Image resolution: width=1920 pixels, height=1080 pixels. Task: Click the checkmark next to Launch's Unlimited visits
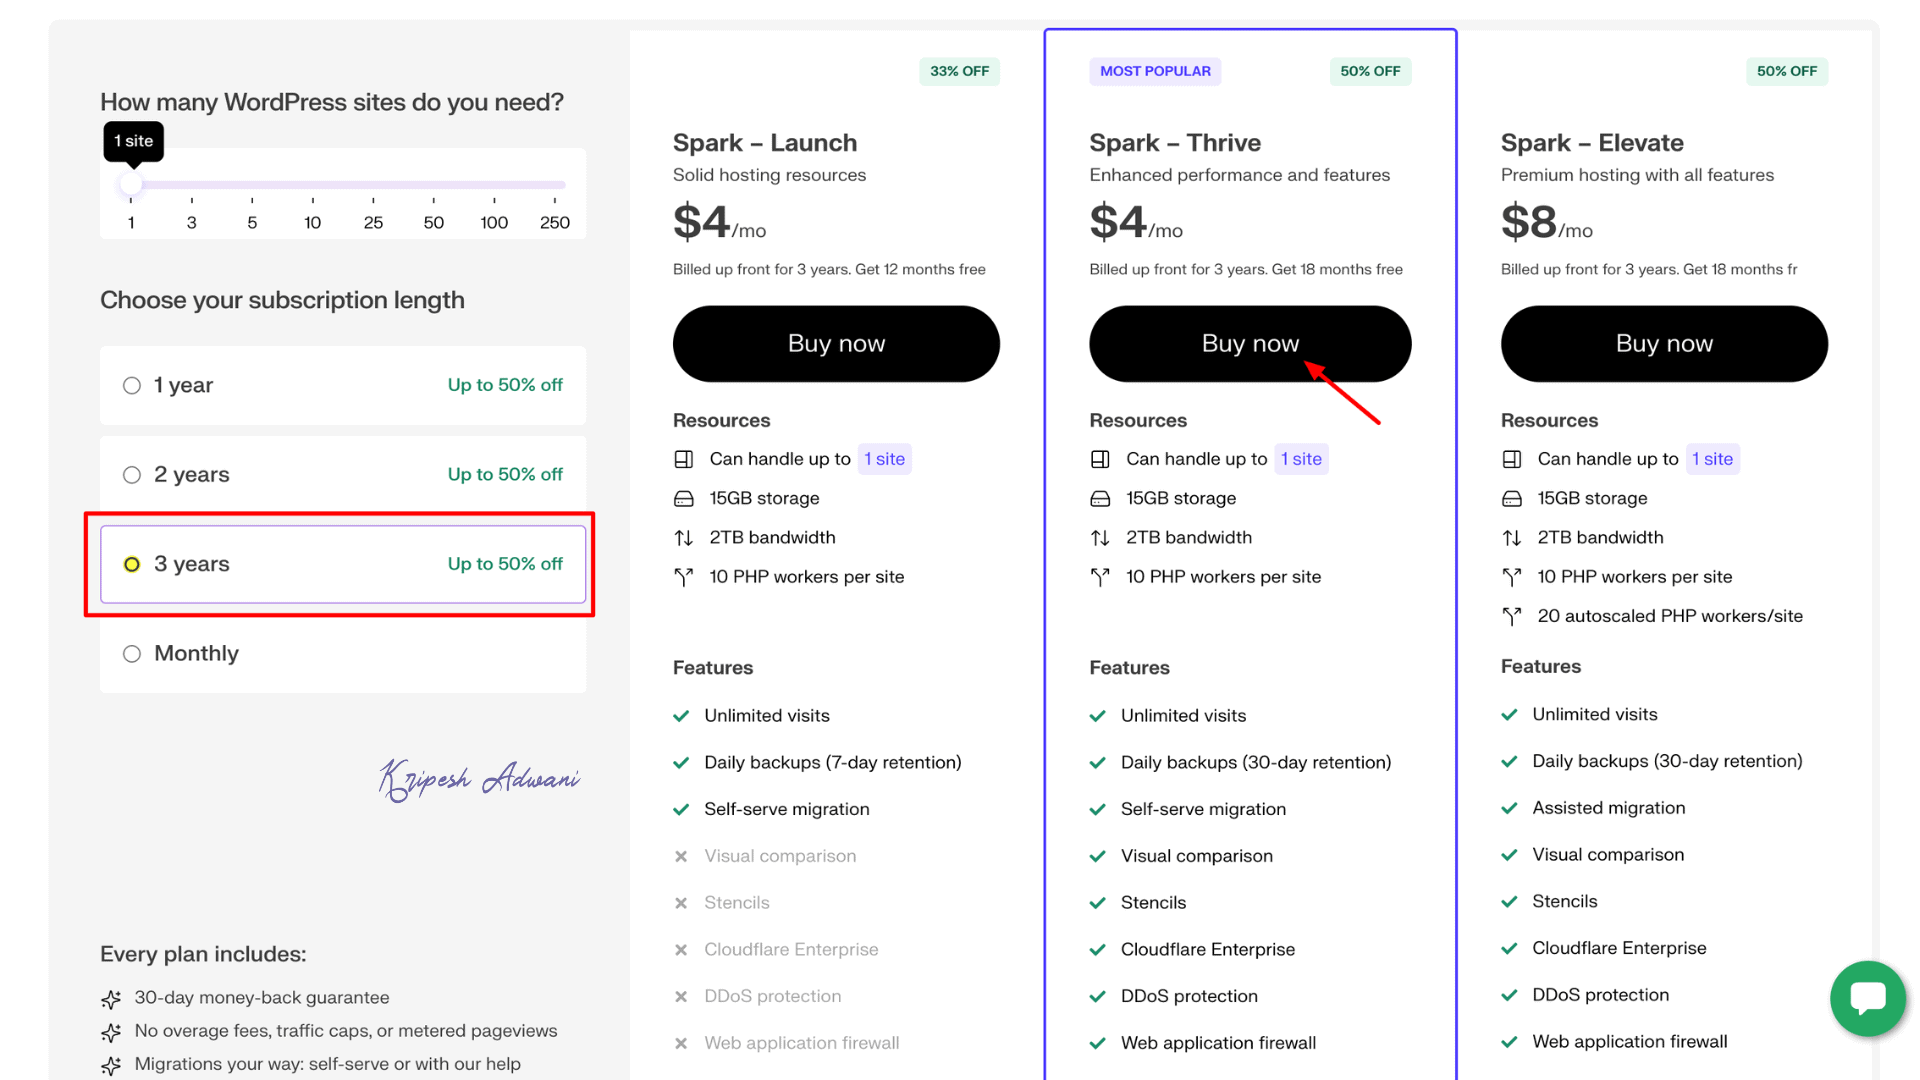pos(682,716)
